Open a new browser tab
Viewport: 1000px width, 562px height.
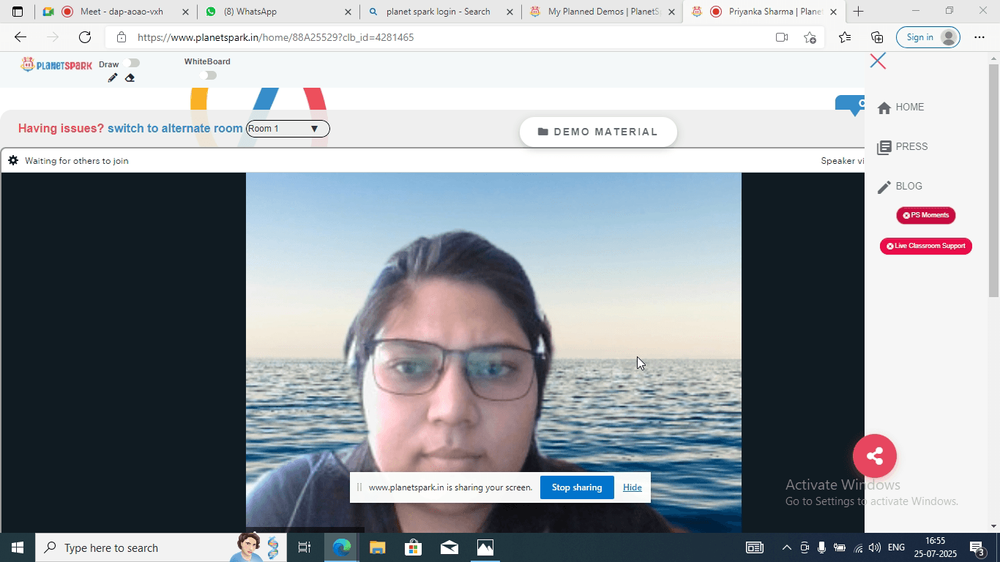858,11
